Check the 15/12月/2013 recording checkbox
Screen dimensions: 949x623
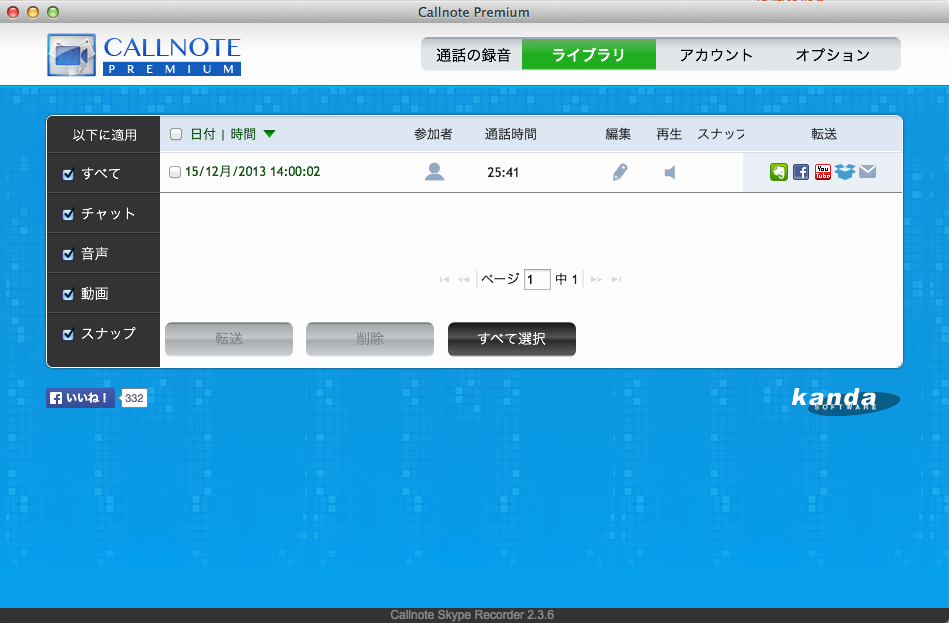click(175, 172)
